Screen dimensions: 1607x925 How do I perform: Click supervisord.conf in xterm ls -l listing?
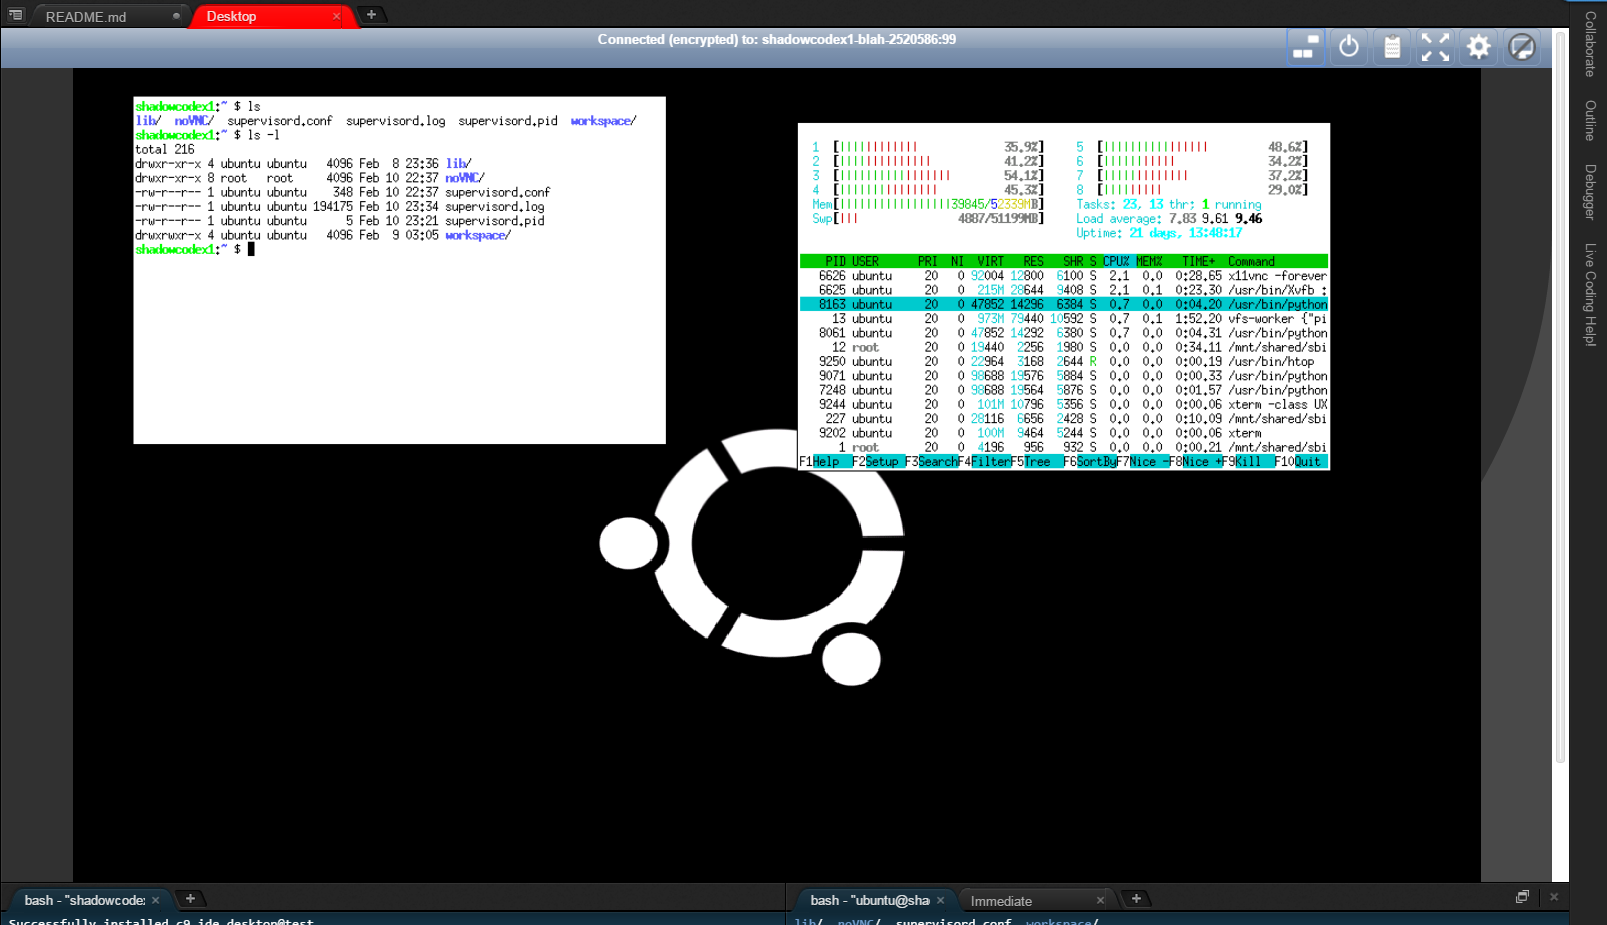click(498, 192)
